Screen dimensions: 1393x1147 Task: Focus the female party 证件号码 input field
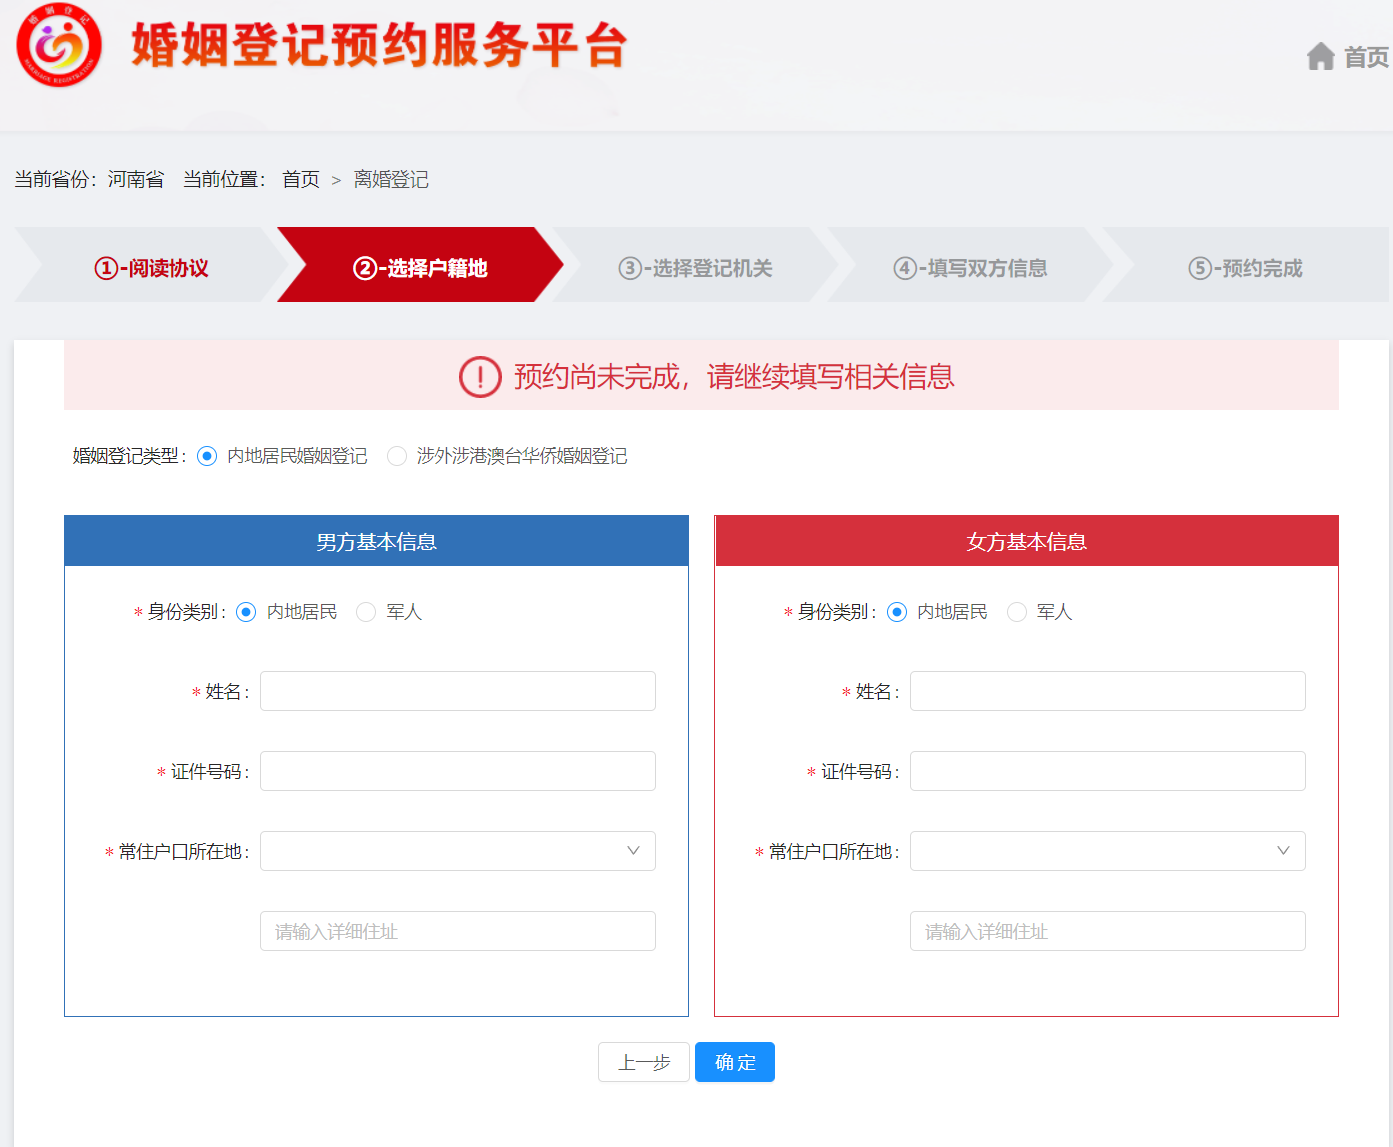pos(1107,771)
